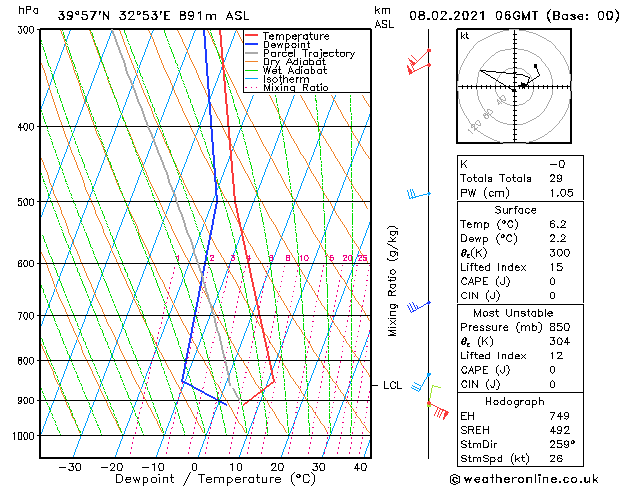Click the PW (cm) value 1.05

[561, 192]
